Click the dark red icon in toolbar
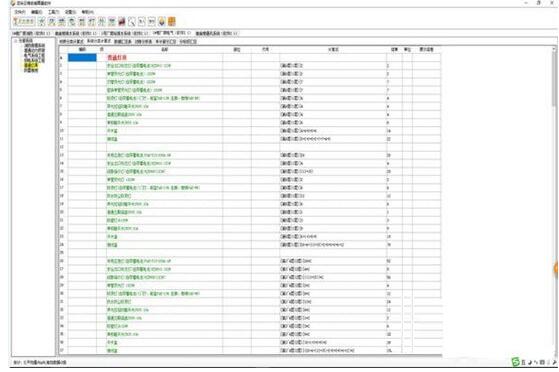The height and width of the screenshot is (372, 559). (x=122, y=22)
